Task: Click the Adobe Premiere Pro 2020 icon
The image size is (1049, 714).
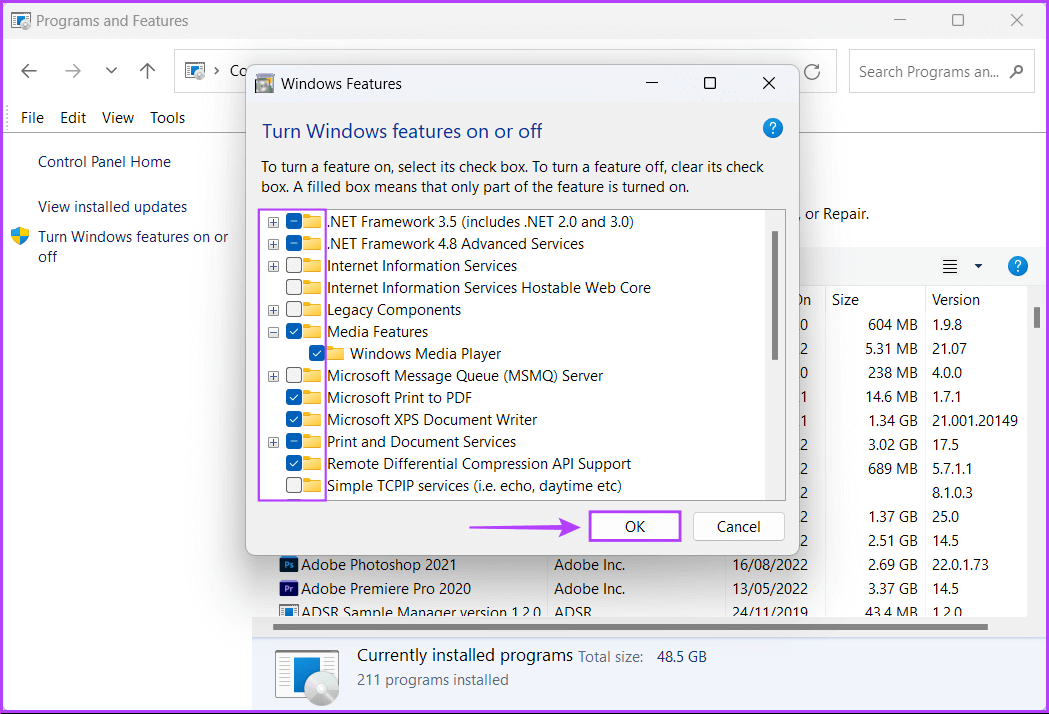Action: [x=288, y=589]
